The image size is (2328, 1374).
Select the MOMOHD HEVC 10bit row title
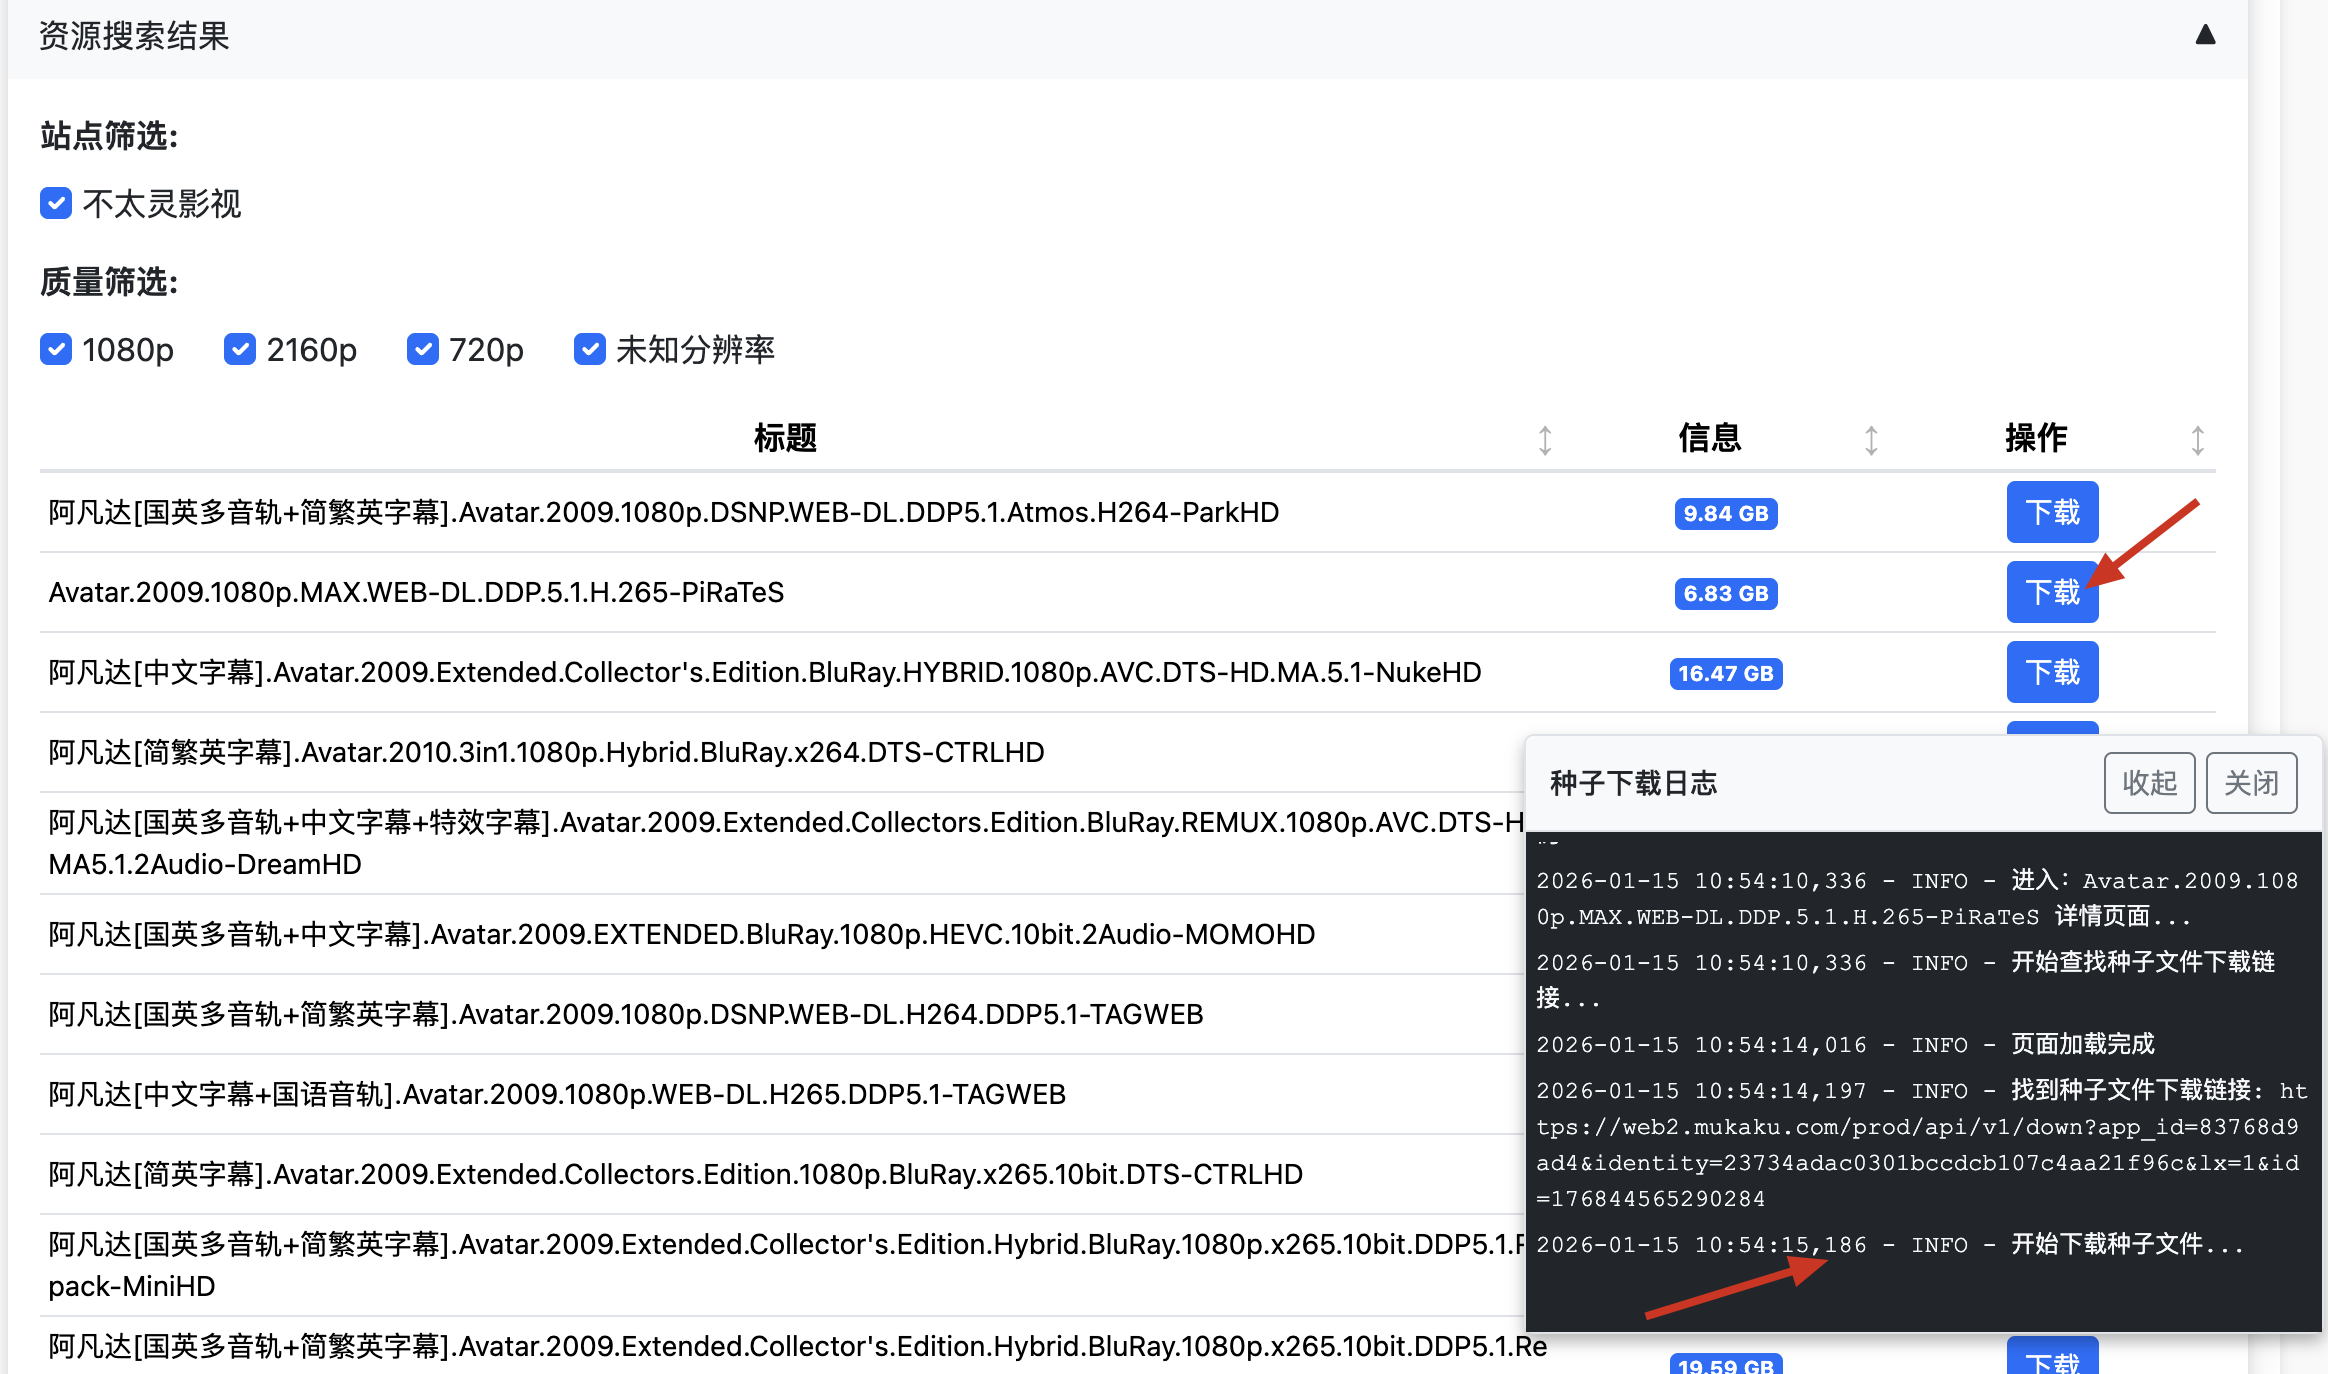682,934
